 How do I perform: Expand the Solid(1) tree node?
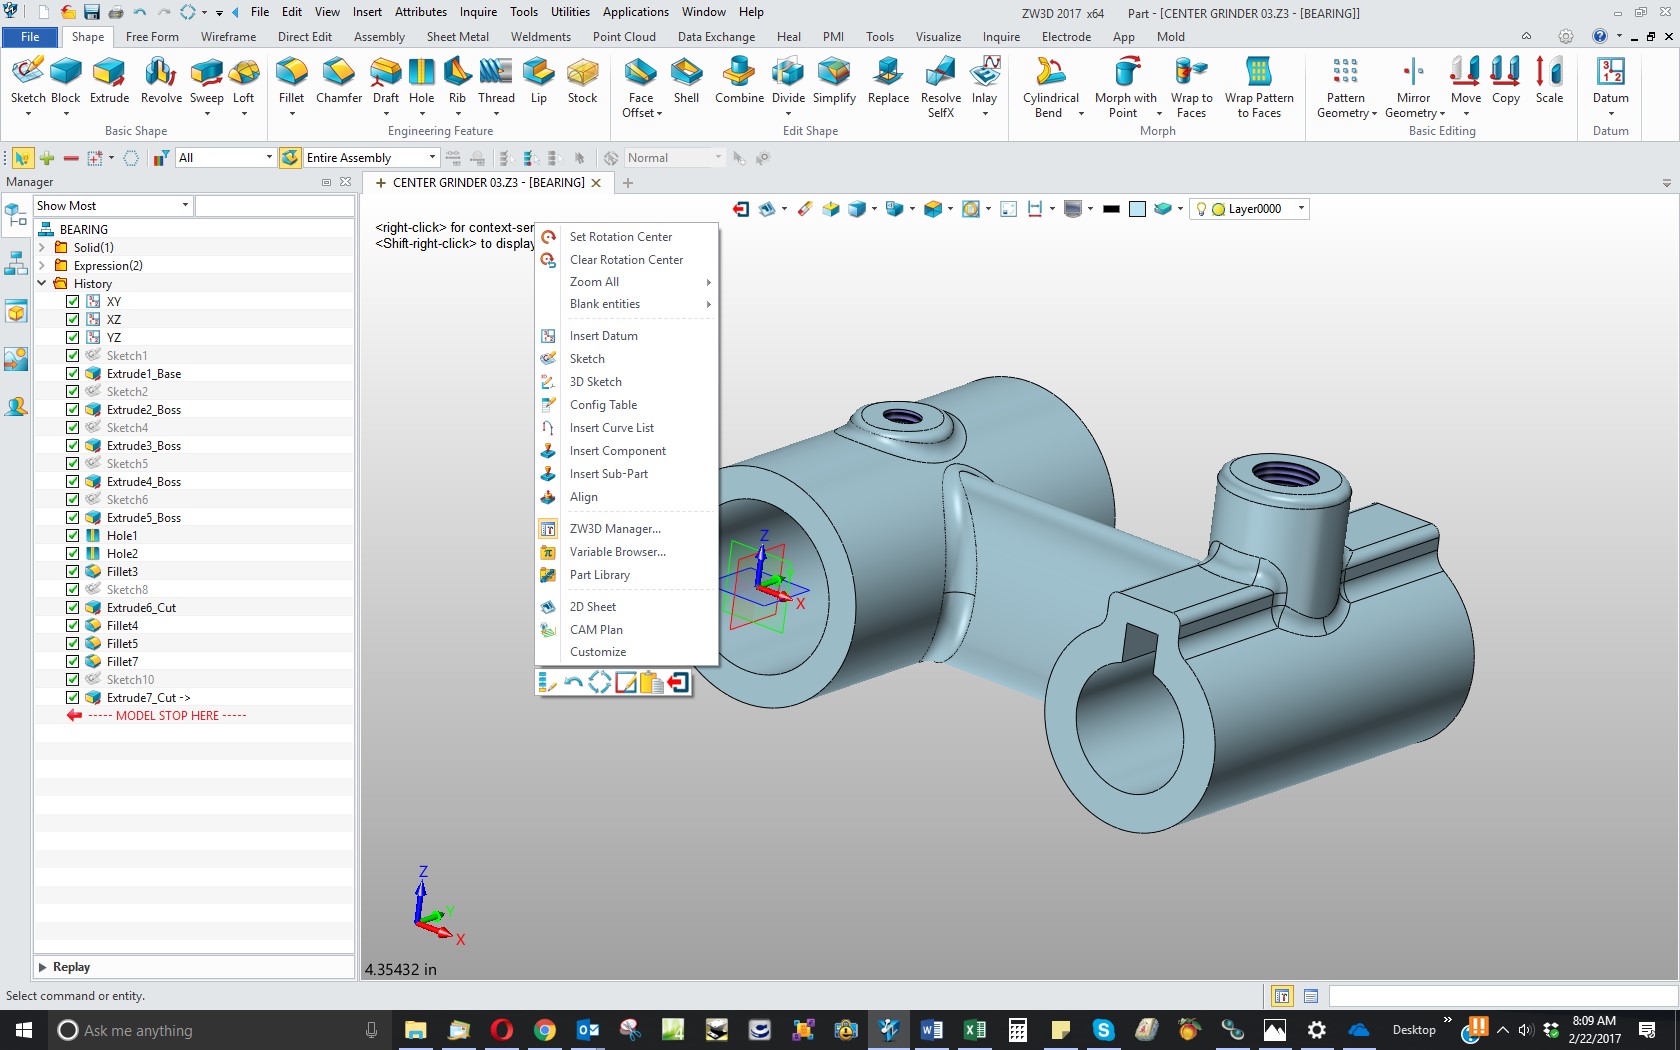[42, 248]
